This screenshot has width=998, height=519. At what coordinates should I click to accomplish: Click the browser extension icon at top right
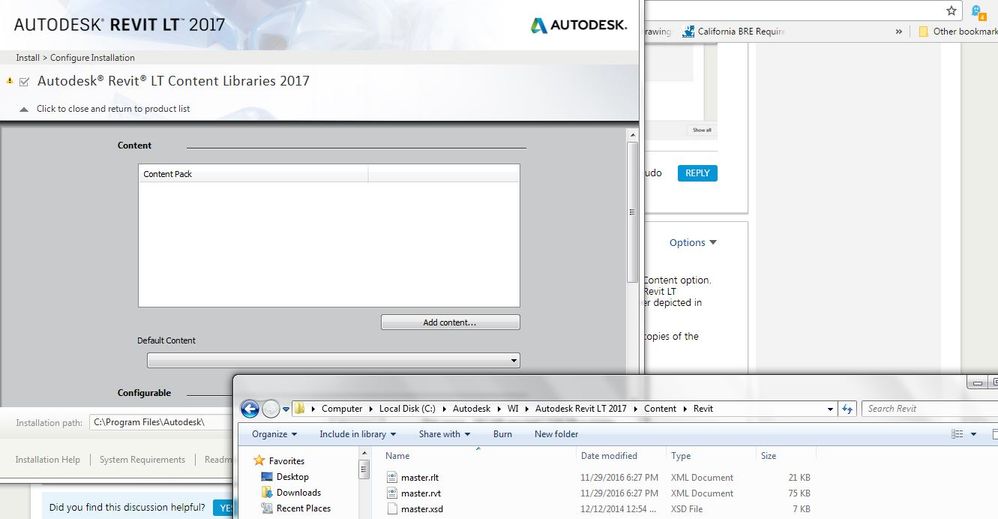(x=979, y=11)
